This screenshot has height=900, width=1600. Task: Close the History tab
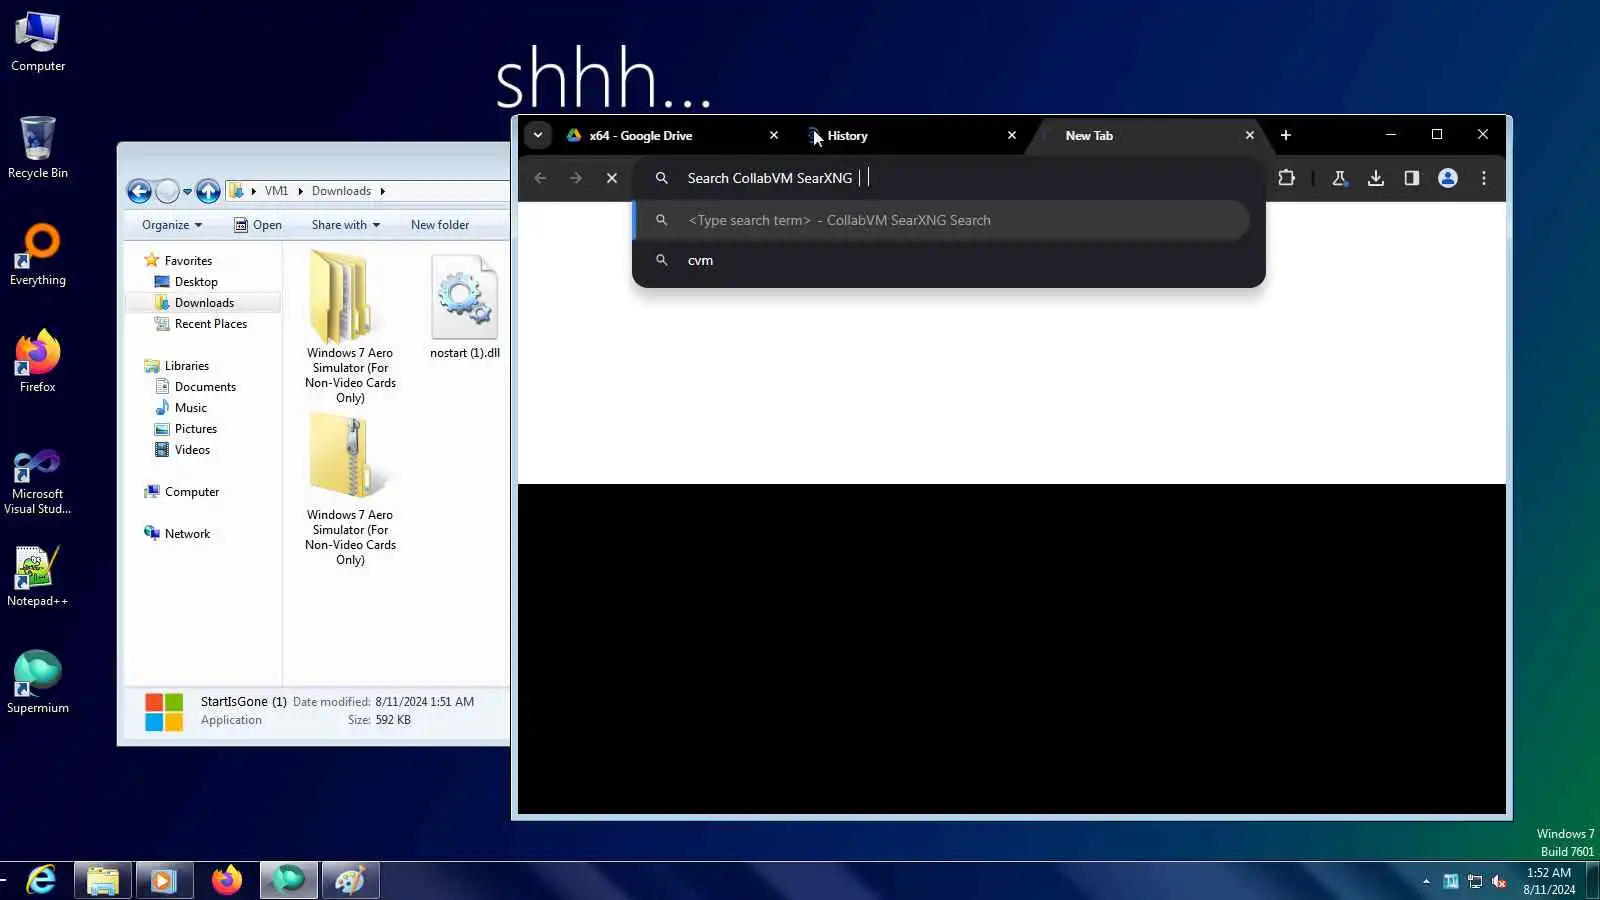tap(1012, 135)
